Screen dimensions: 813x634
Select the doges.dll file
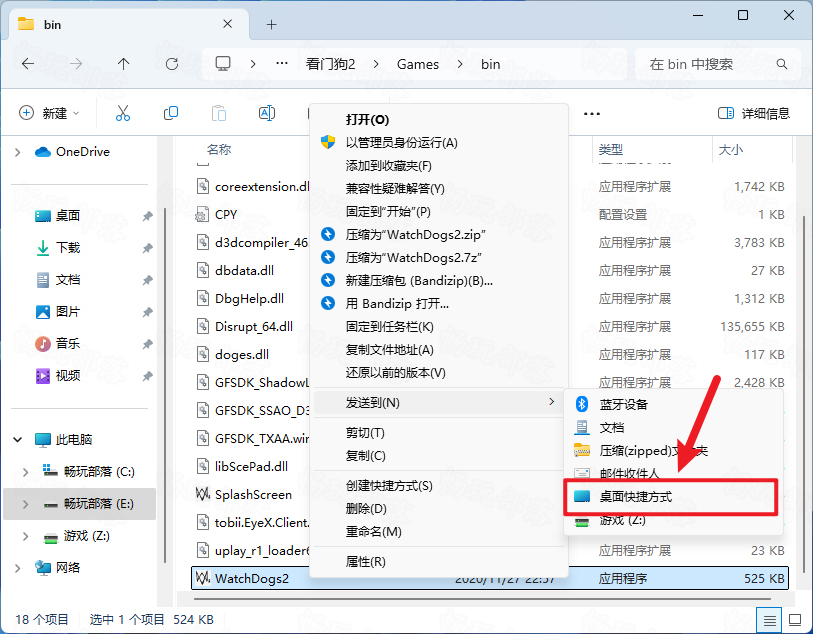pyautogui.click(x=242, y=355)
